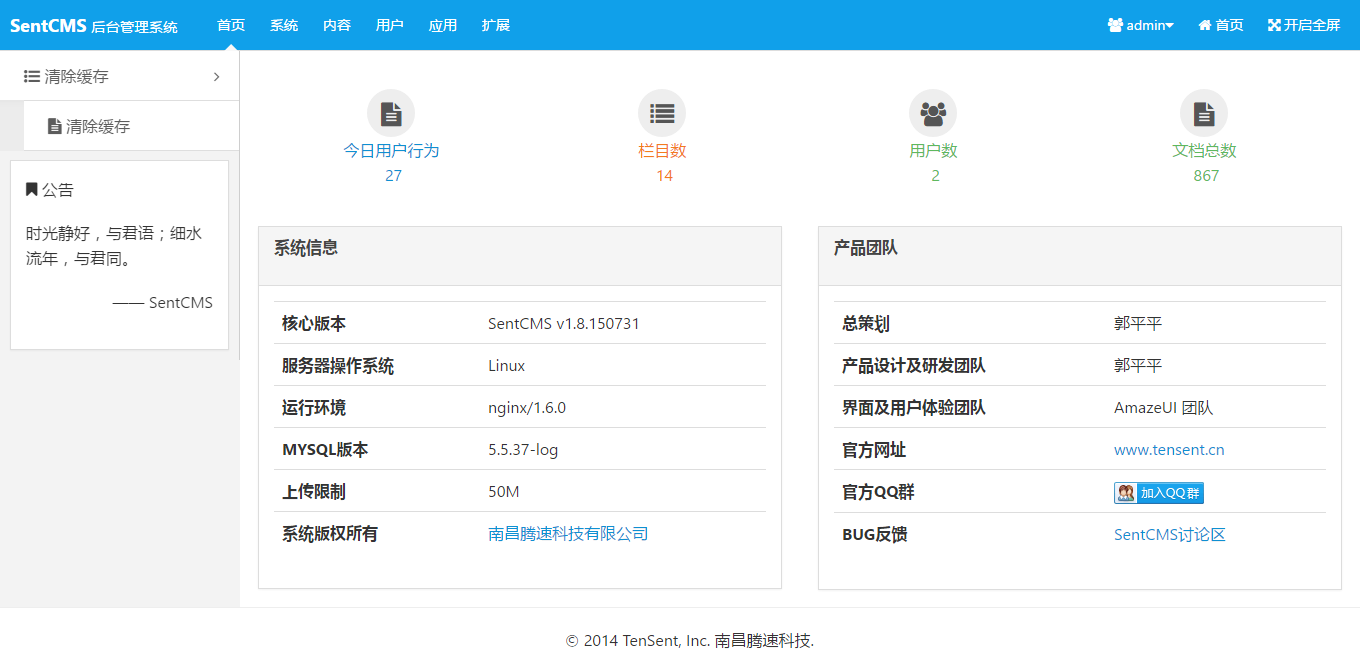The height and width of the screenshot is (671, 1360).
Task: Expand the 清除缓存 sidebar chevron
Action: [x=216, y=76]
